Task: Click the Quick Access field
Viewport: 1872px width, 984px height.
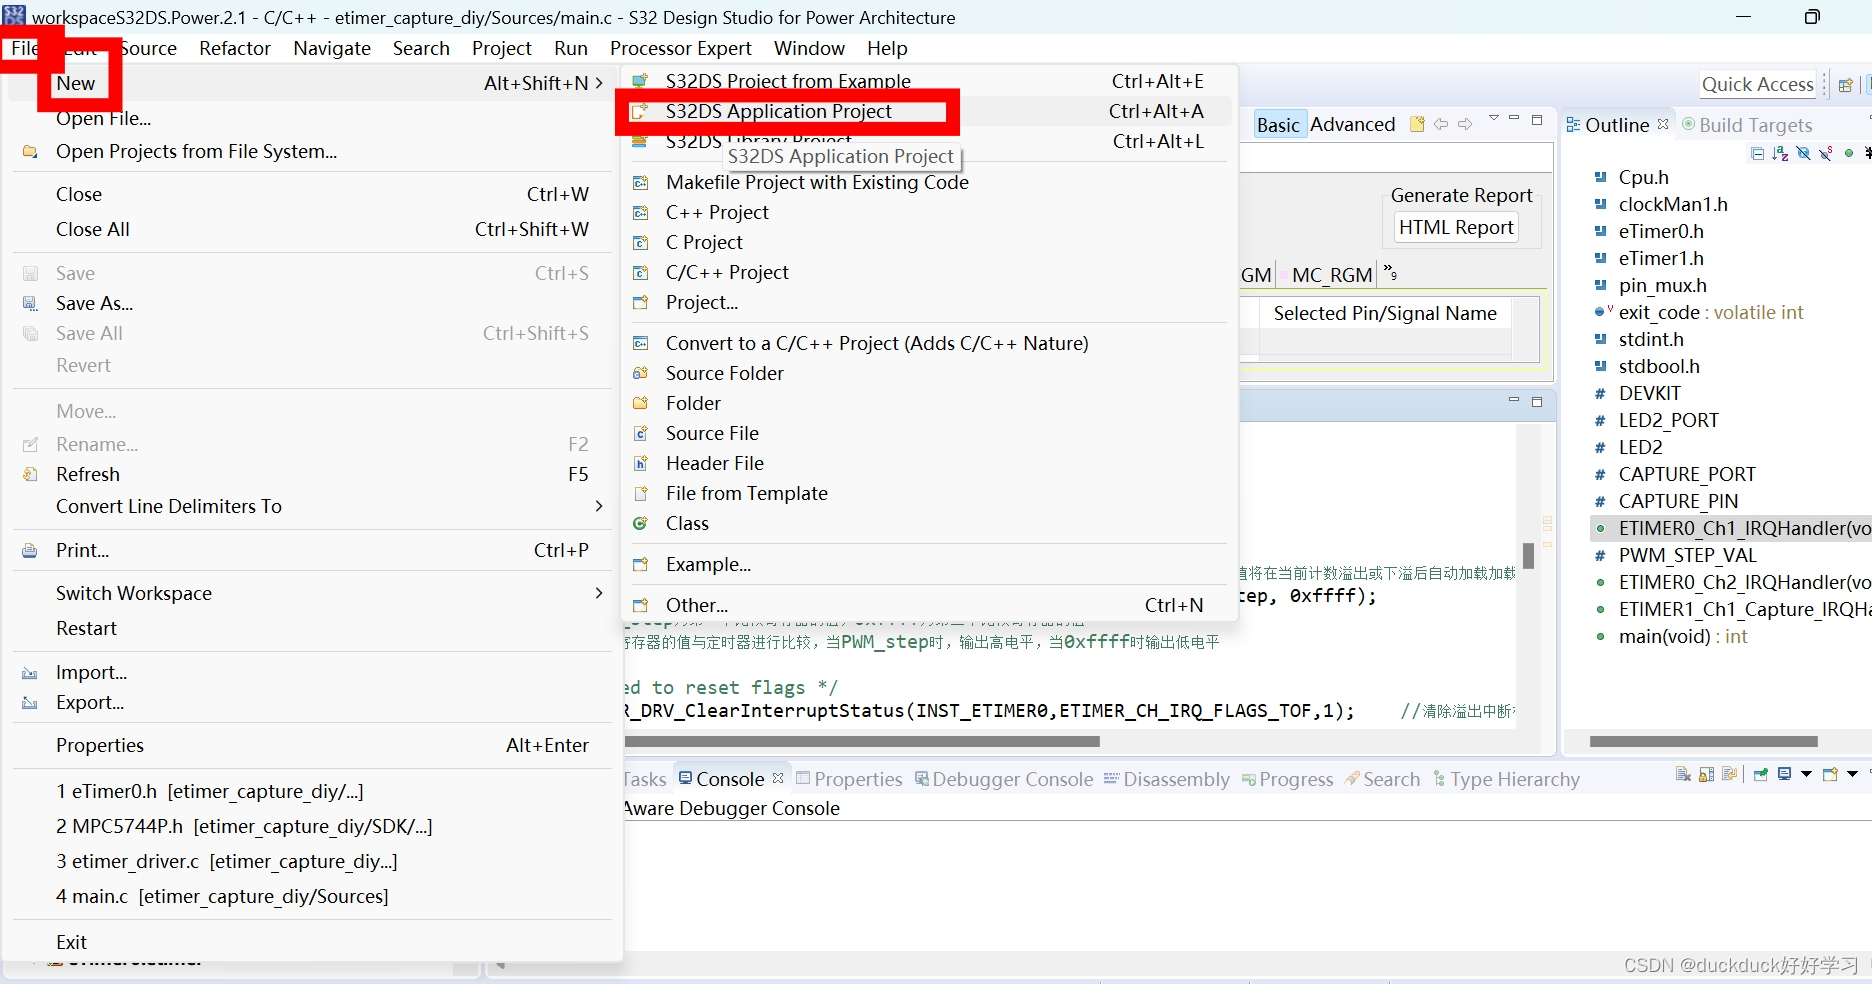Action: pyautogui.click(x=1758, y=85)
